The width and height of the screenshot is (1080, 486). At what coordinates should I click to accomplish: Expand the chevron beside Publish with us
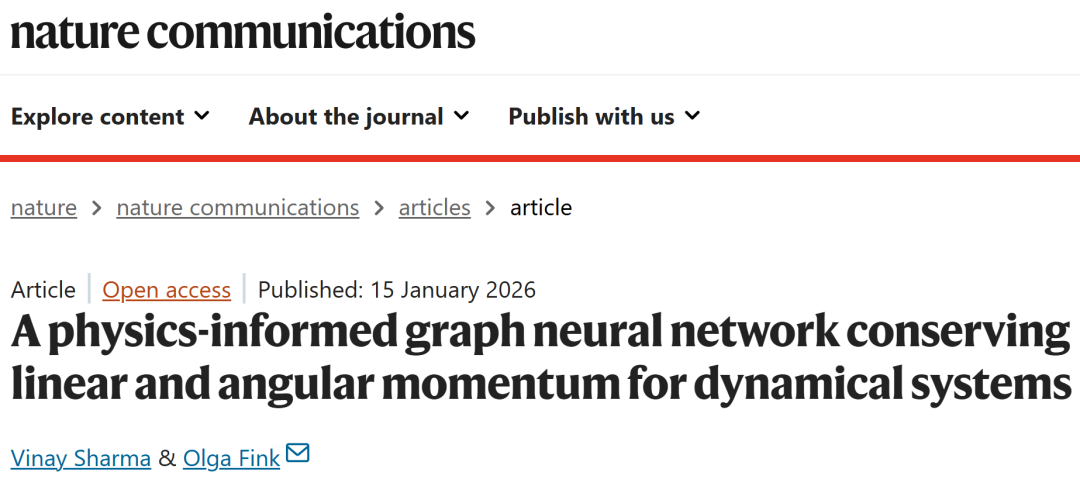coord(692,116)
